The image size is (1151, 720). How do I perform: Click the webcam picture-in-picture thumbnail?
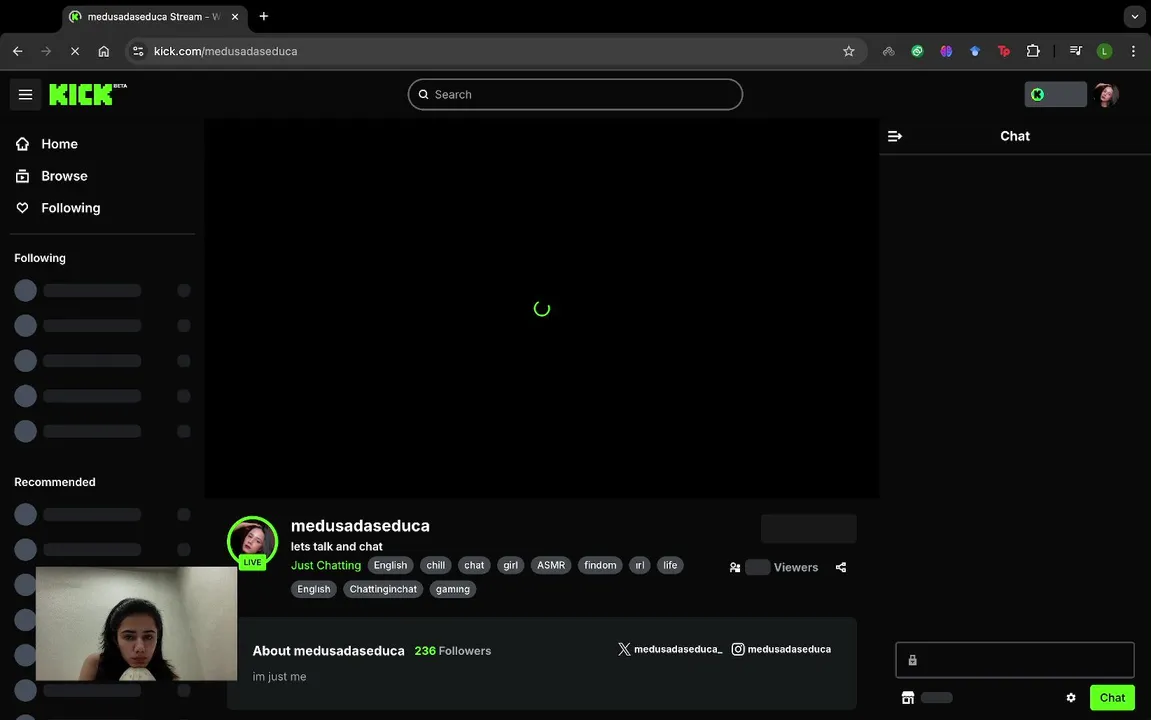137,623
